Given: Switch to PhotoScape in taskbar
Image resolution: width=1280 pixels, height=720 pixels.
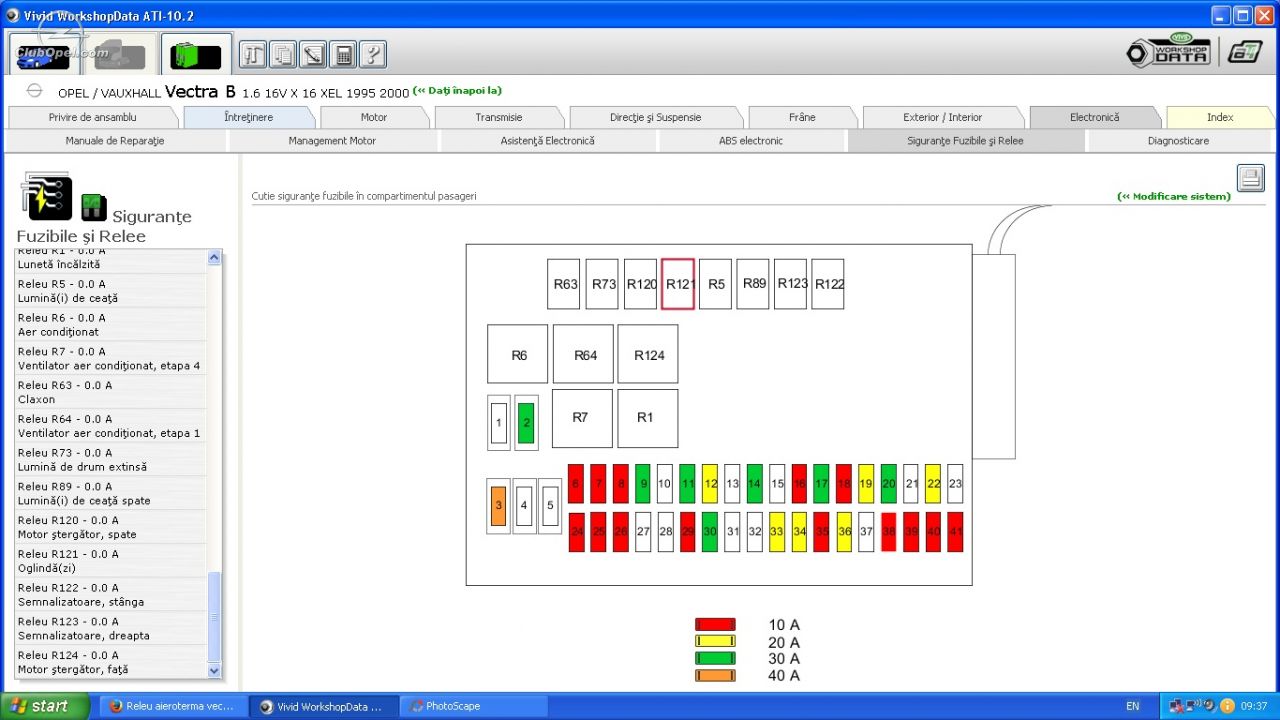Looking at the screenshot, I should pos(473,706).
